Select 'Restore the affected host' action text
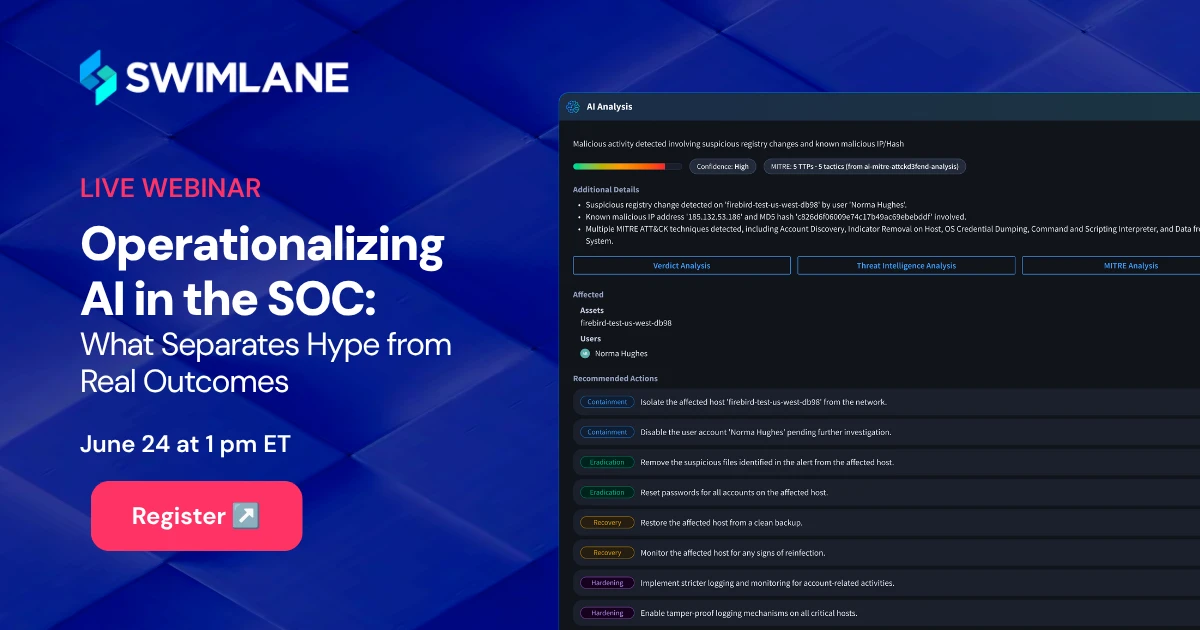Viewport: 1200px width, 630px height. tap(722, 522)
